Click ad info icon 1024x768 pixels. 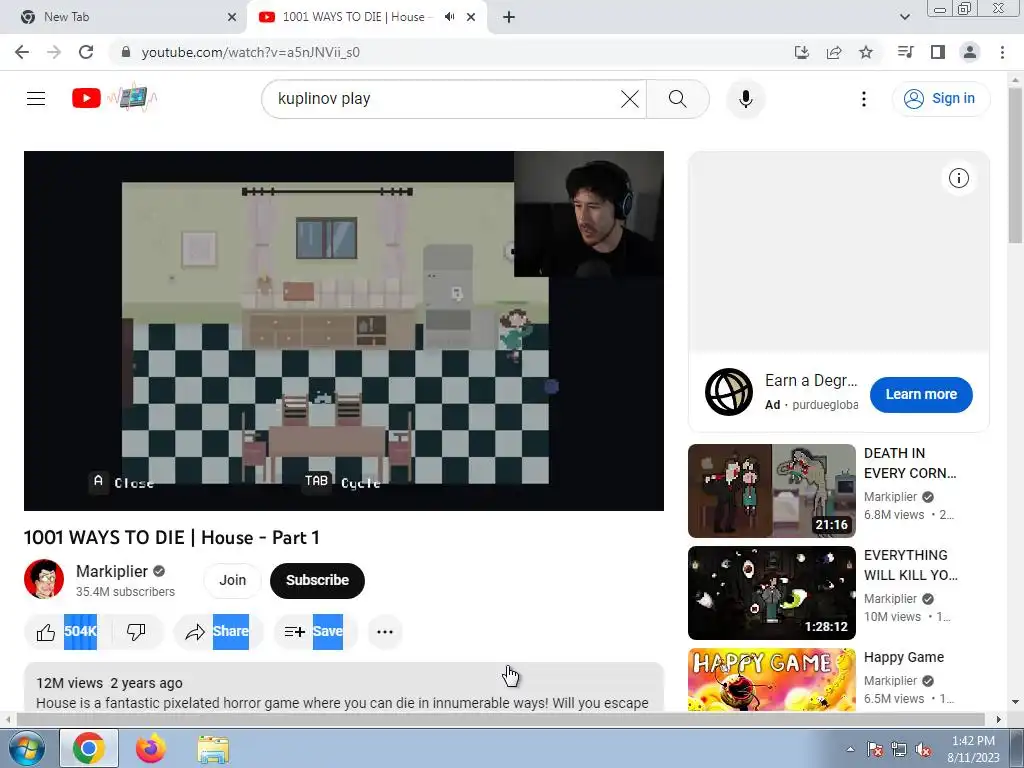(958, 178)
